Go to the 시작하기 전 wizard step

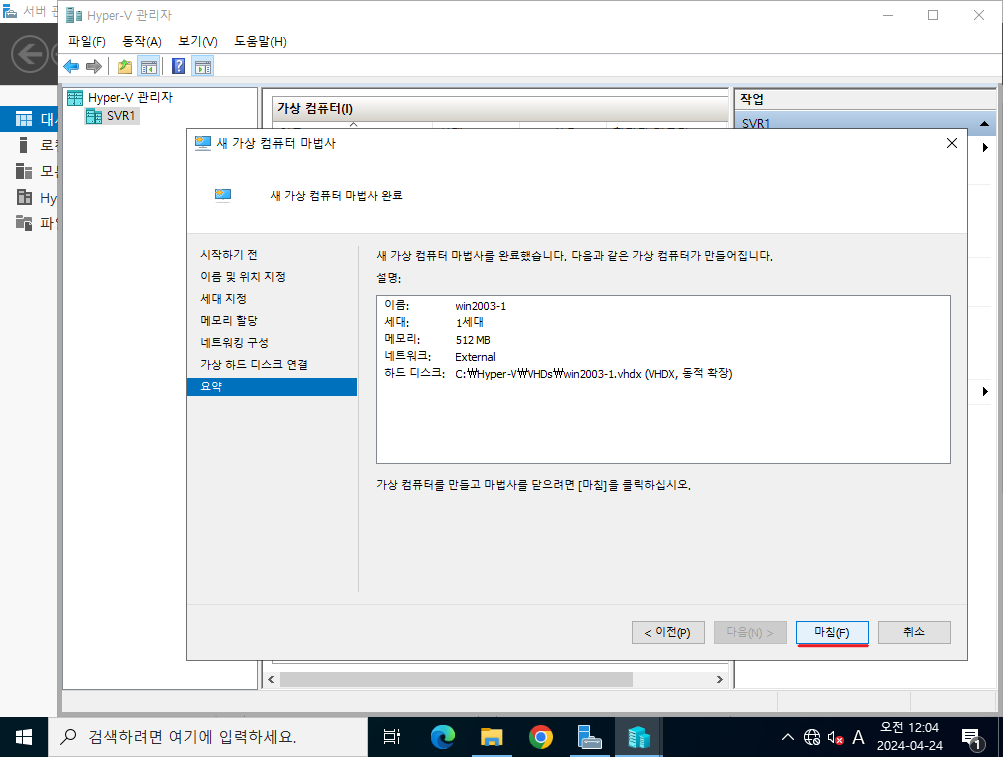pos(228,255)
